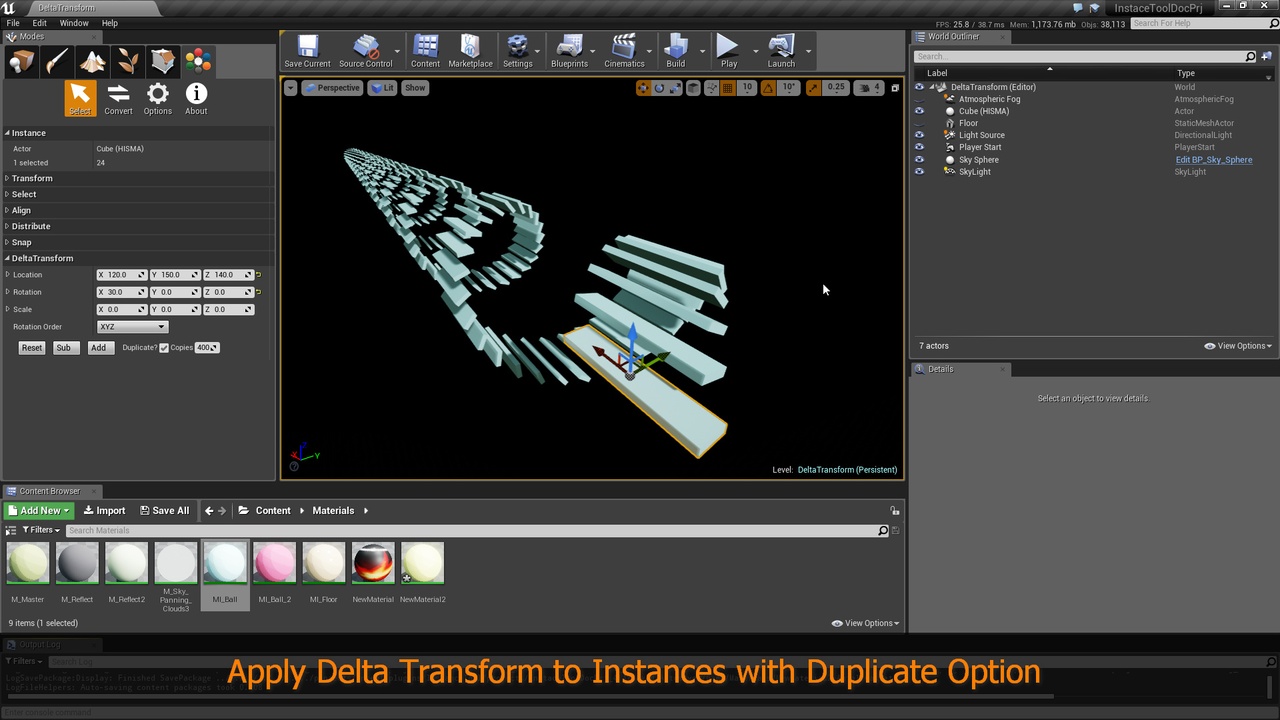Open the instance tool Options gear
The width and height of the screenshot is (1280, 720).
pyautogui.click(x=157, y=99)
